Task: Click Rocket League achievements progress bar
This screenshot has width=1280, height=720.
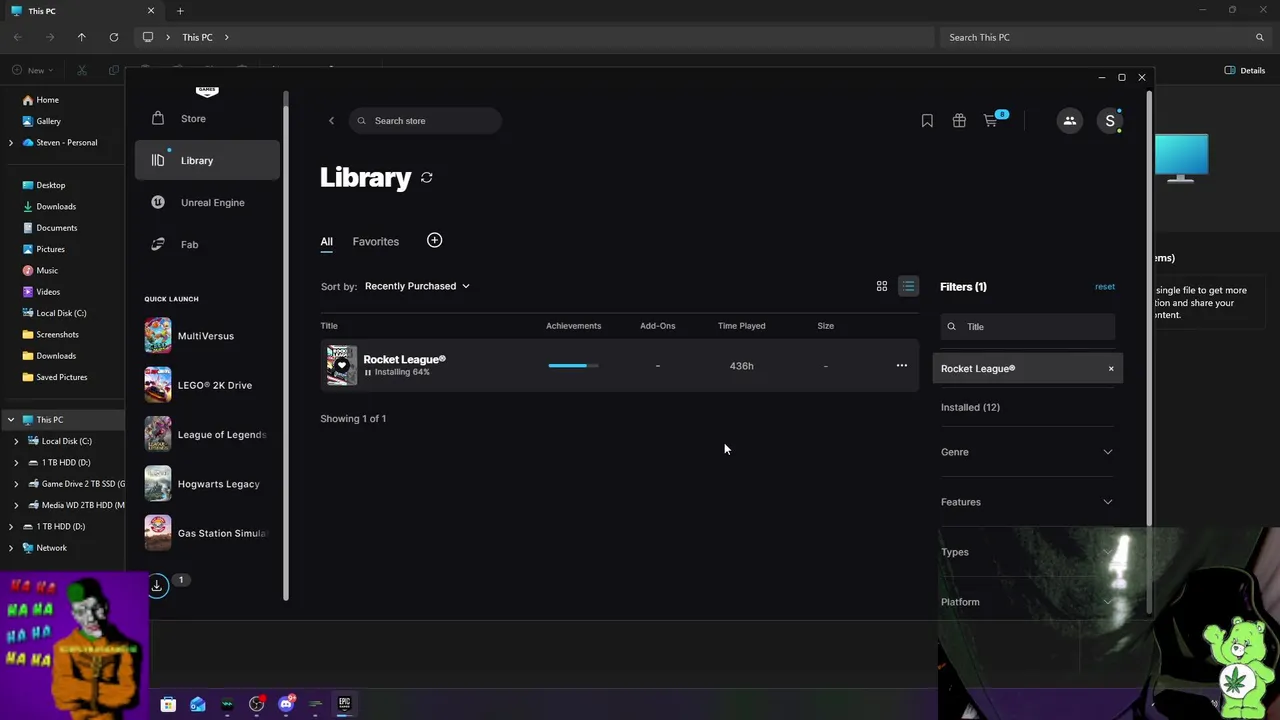Action: coord(574,366)
